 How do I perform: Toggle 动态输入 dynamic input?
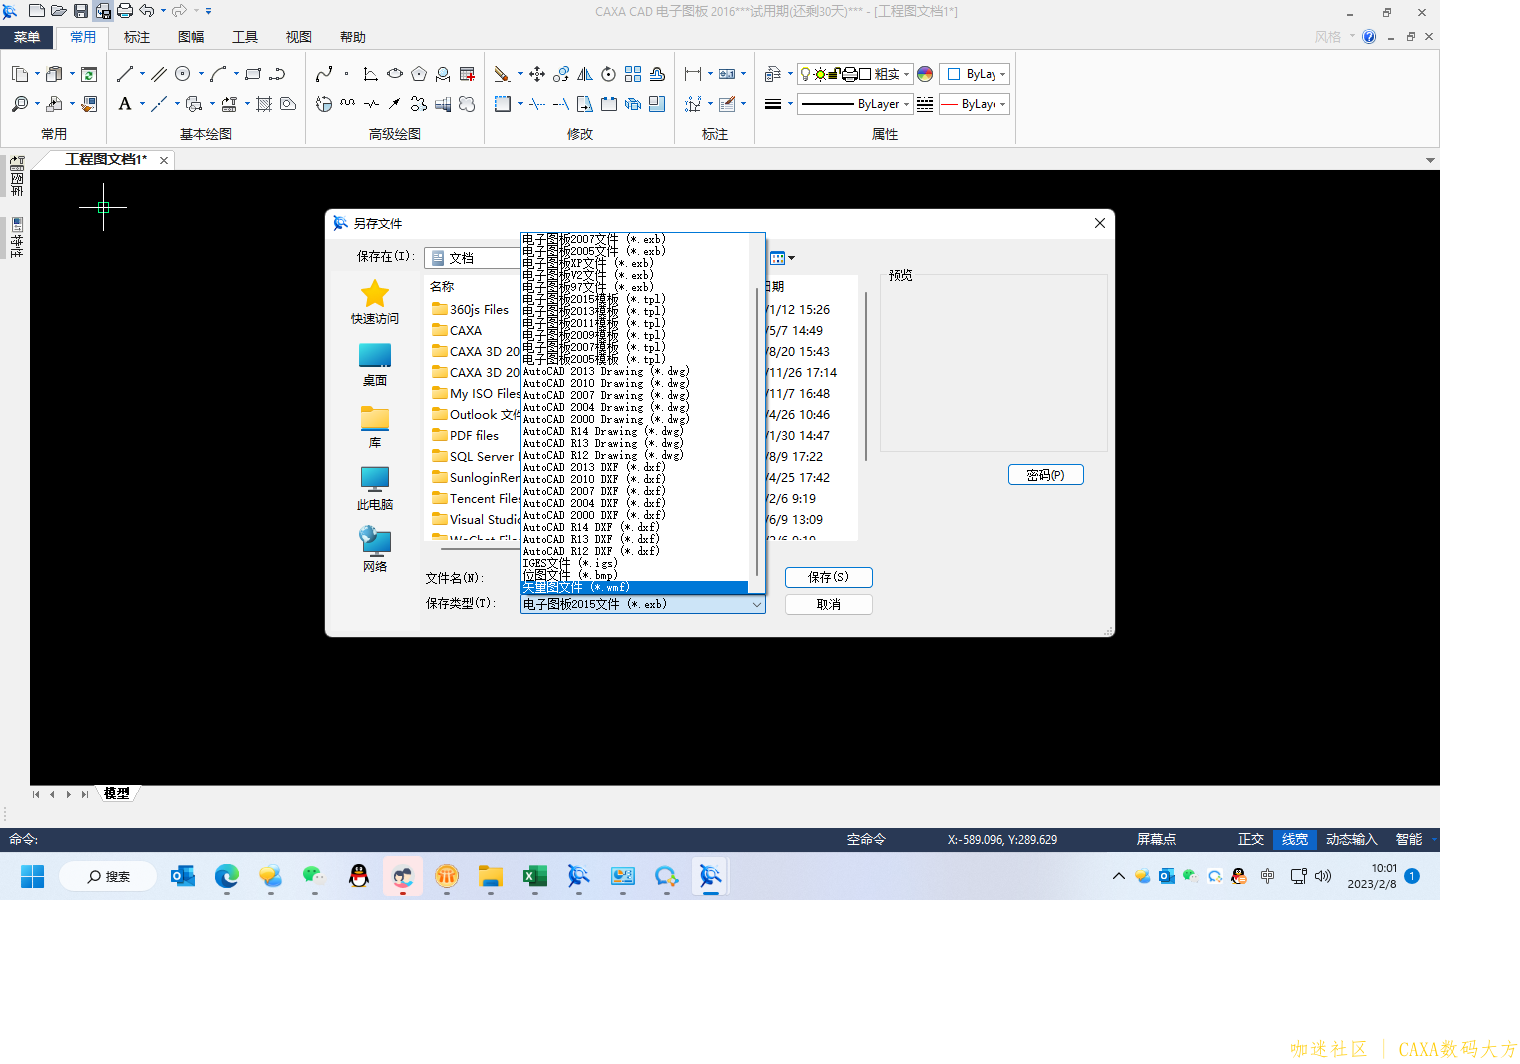(x=1351, y=840)
